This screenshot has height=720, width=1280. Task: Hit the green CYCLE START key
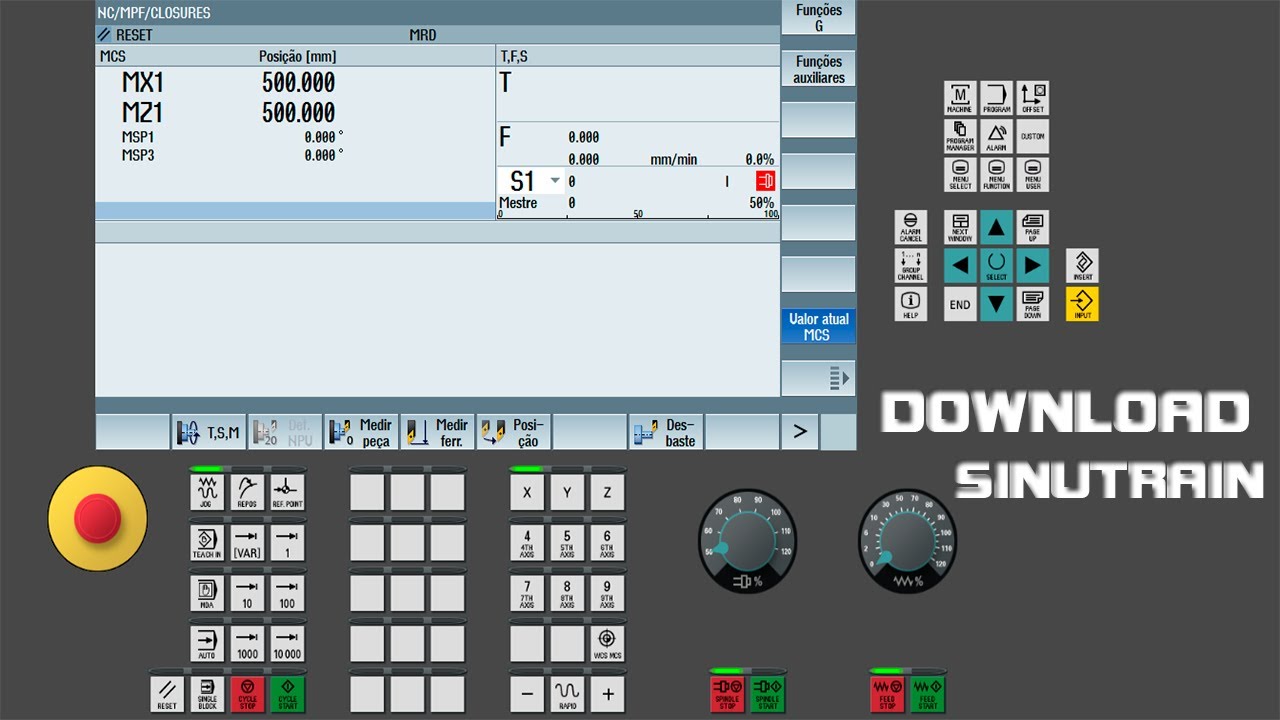tap(287, 693)
